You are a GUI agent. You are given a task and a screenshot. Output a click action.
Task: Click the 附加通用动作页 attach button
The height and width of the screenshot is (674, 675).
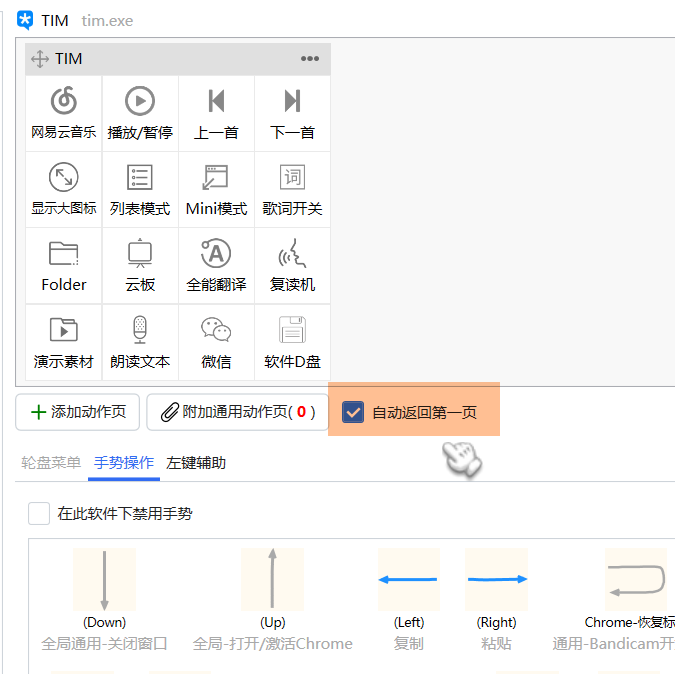click(237, 412)
